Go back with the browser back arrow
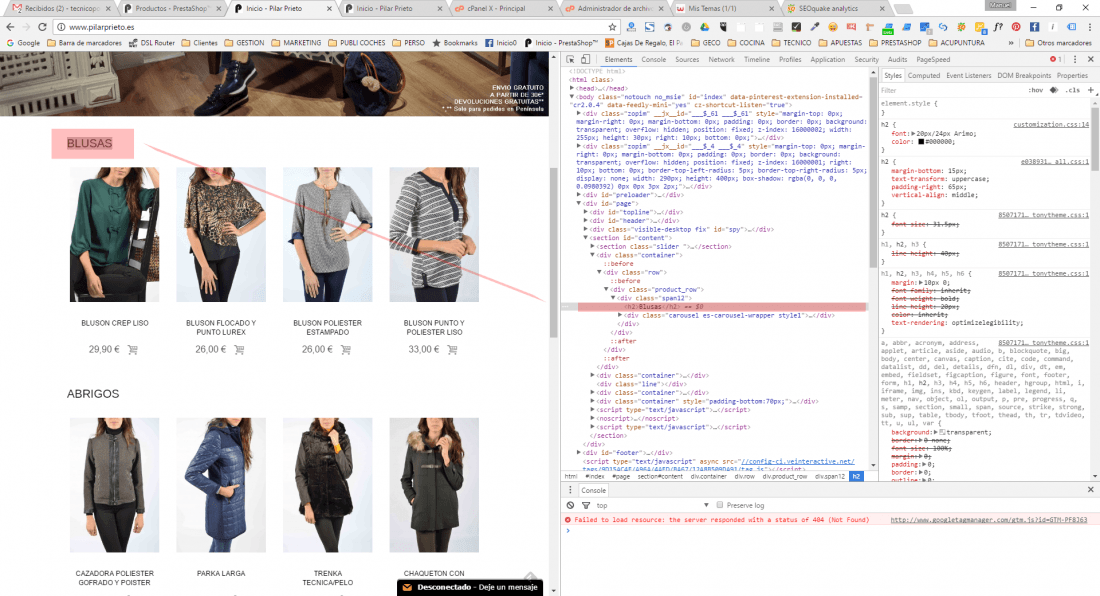Image resolution: width=1100 pixels, height=596 pixels. pos(10,27)
